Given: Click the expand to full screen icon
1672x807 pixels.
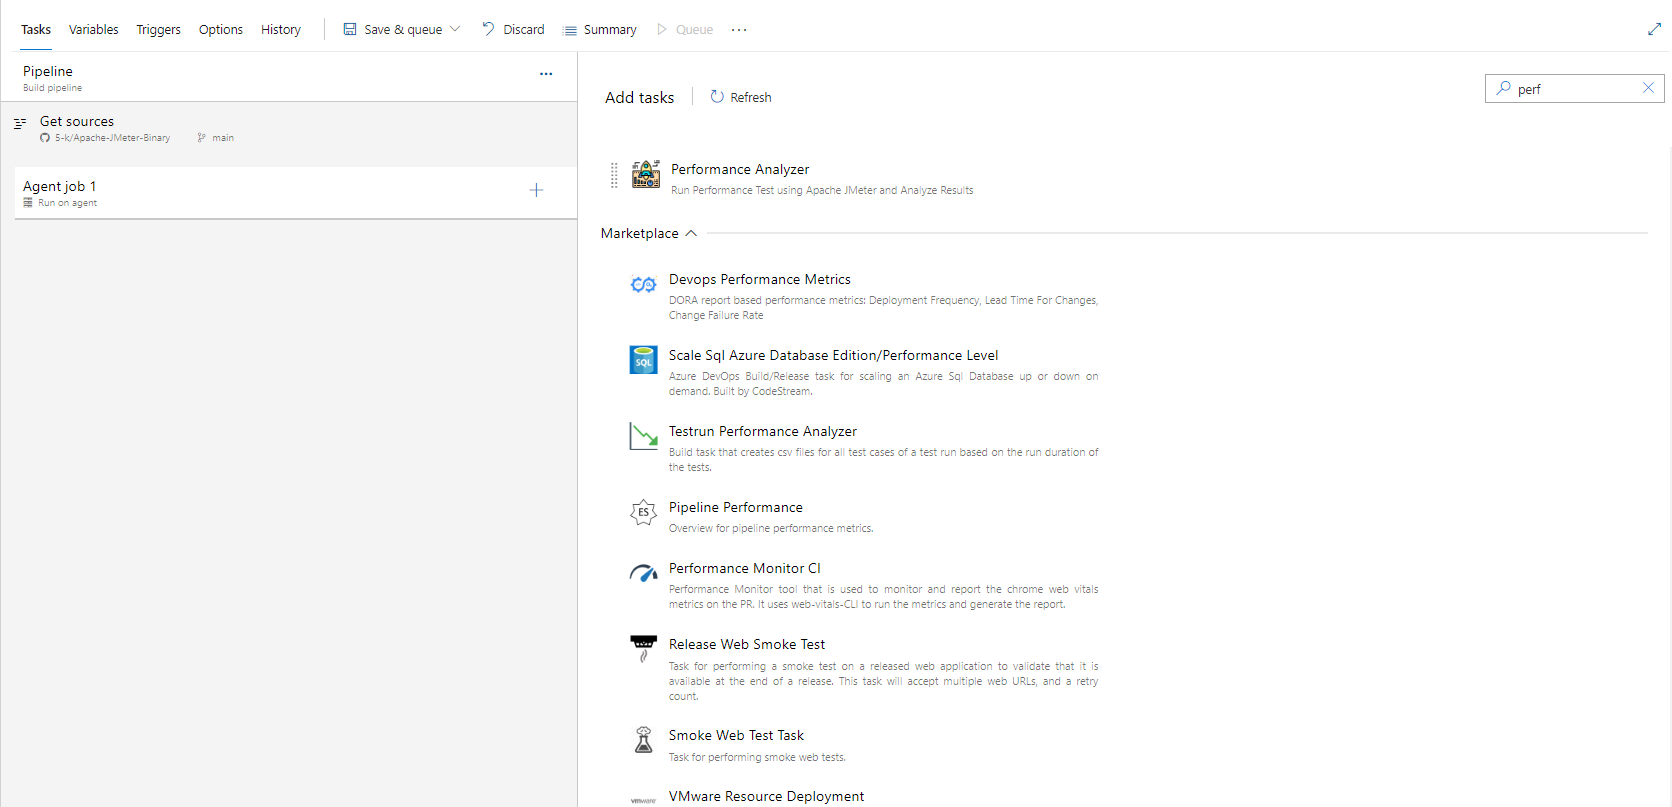Looking at the screenshot, I should coord(1654,29).
